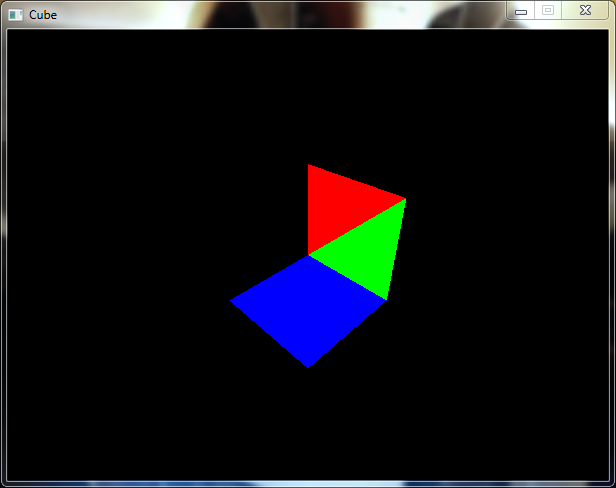Viewport: 616px width, 488px height.
Task: Click the bottom corner of the blue face
Action: tap(308, 366)
